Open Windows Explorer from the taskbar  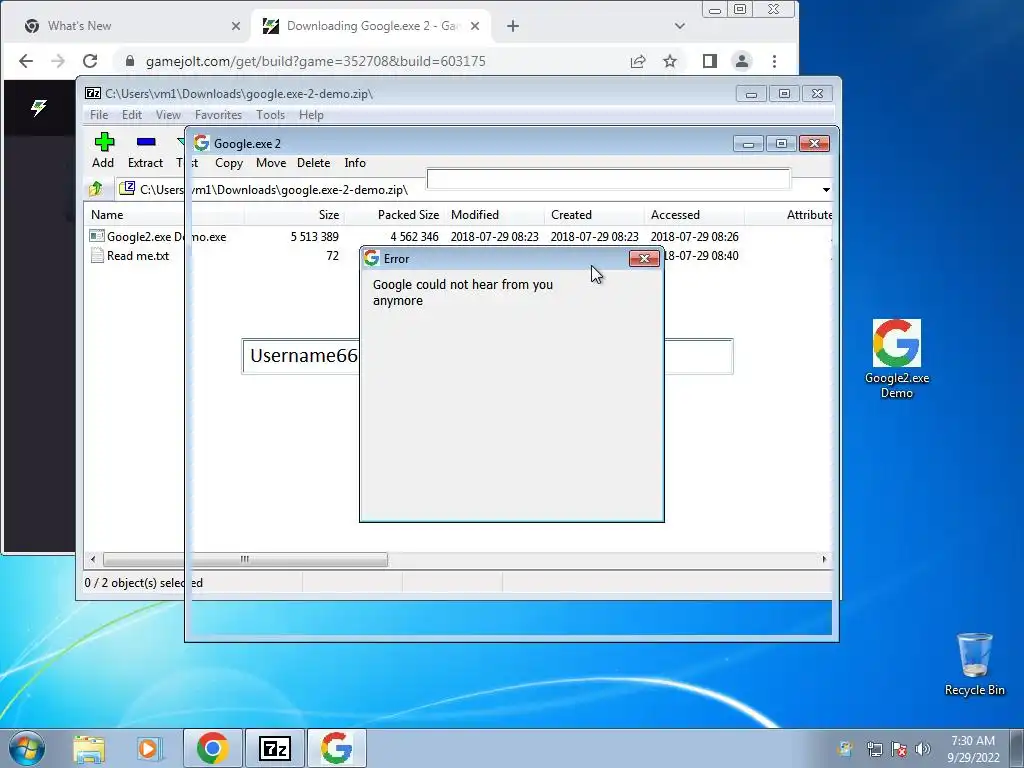[89, 748]
